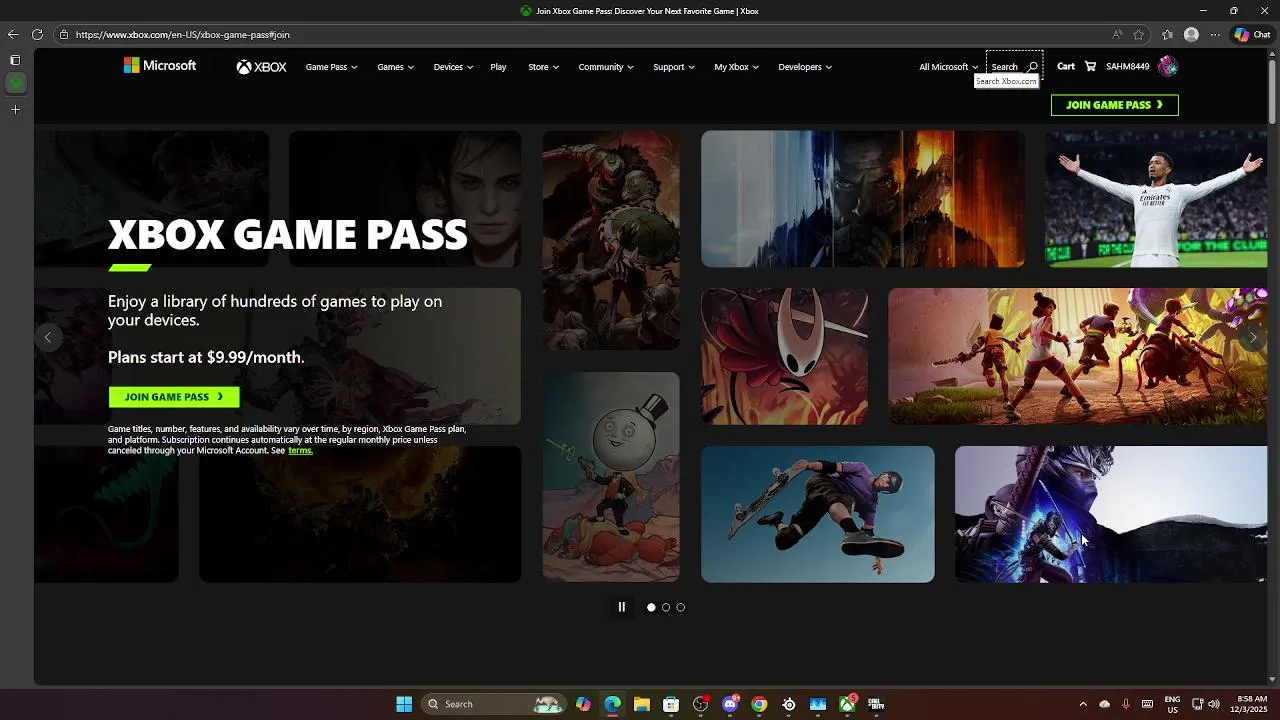Click the lock icon beside the URL
This screenshot has height=720, width=1280.
64,34
